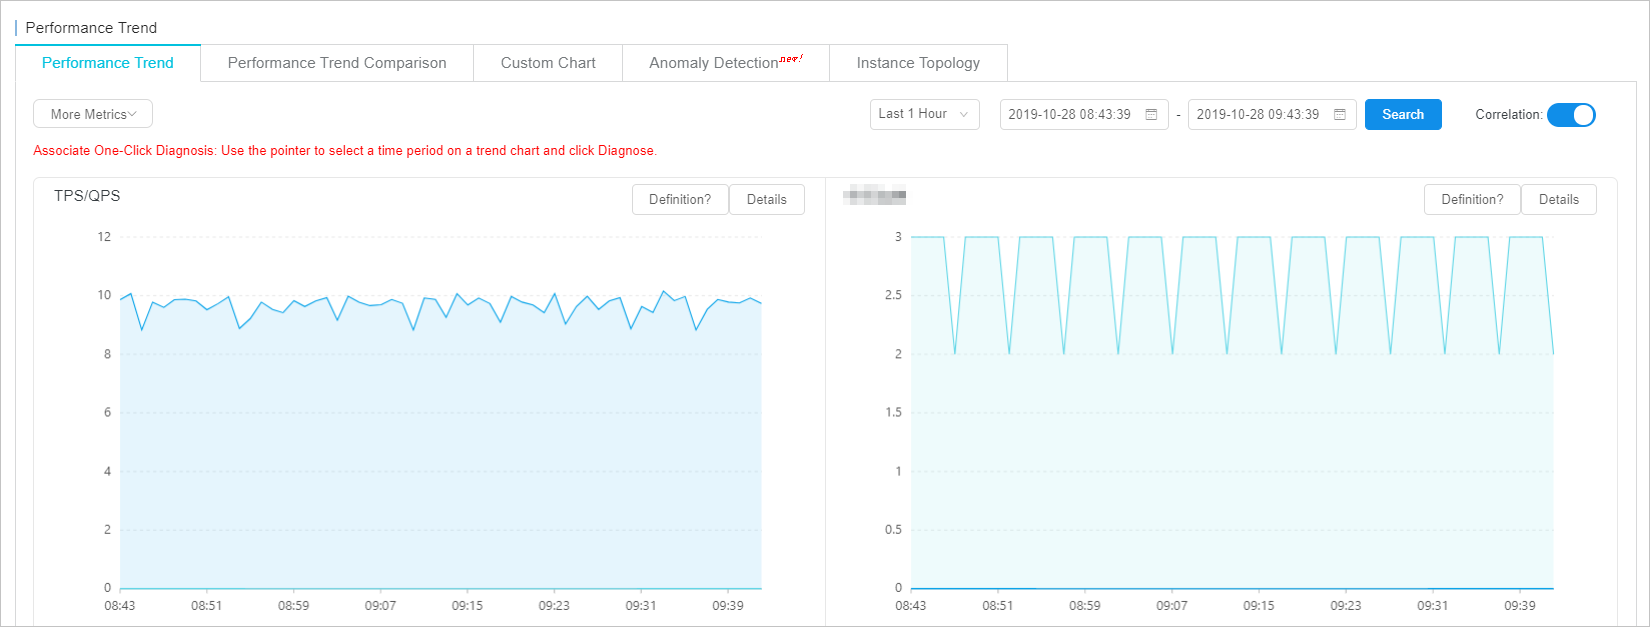Click the end date calendar icon
The width and height of the screenshot is (1650, 627).
[1339, 115]
